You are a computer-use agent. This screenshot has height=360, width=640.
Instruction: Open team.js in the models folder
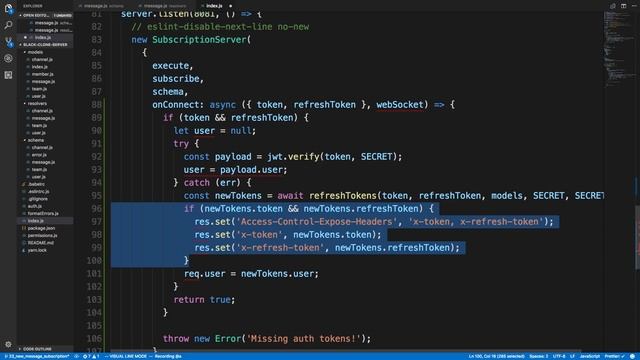click(39, 89)
